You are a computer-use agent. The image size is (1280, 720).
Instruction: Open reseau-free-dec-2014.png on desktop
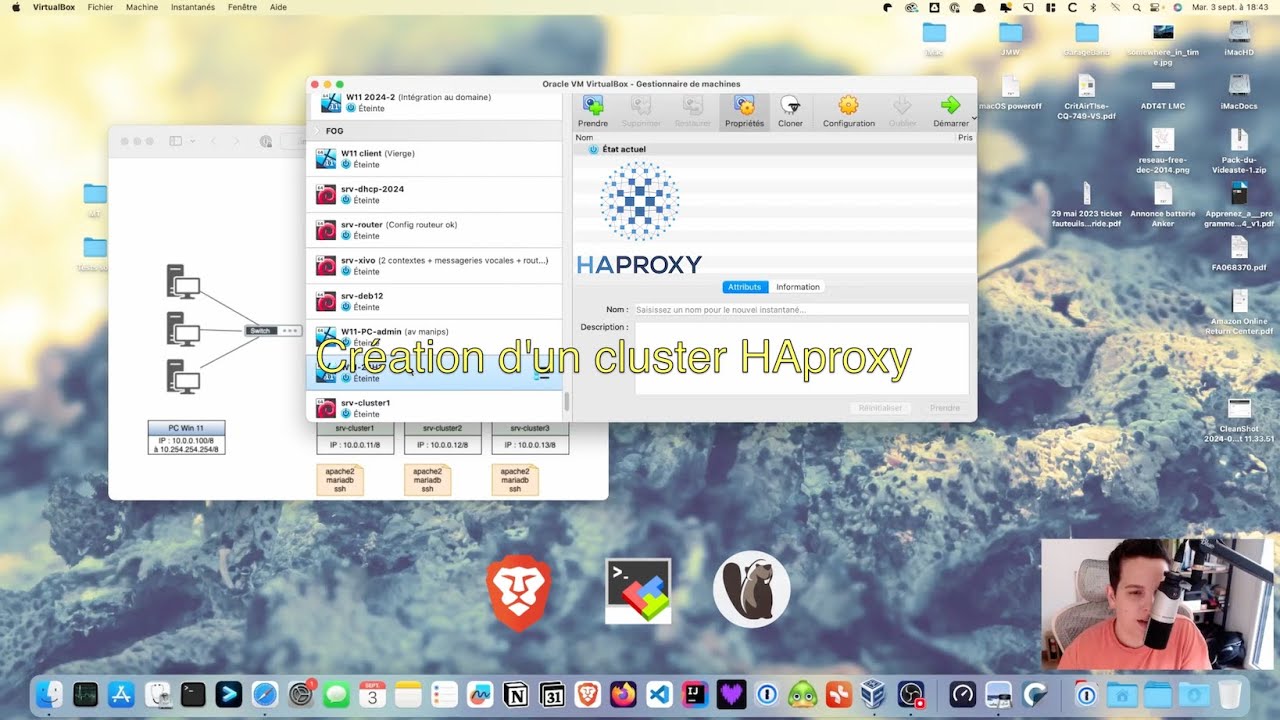pyautogui.click(x=1163, y=150)
